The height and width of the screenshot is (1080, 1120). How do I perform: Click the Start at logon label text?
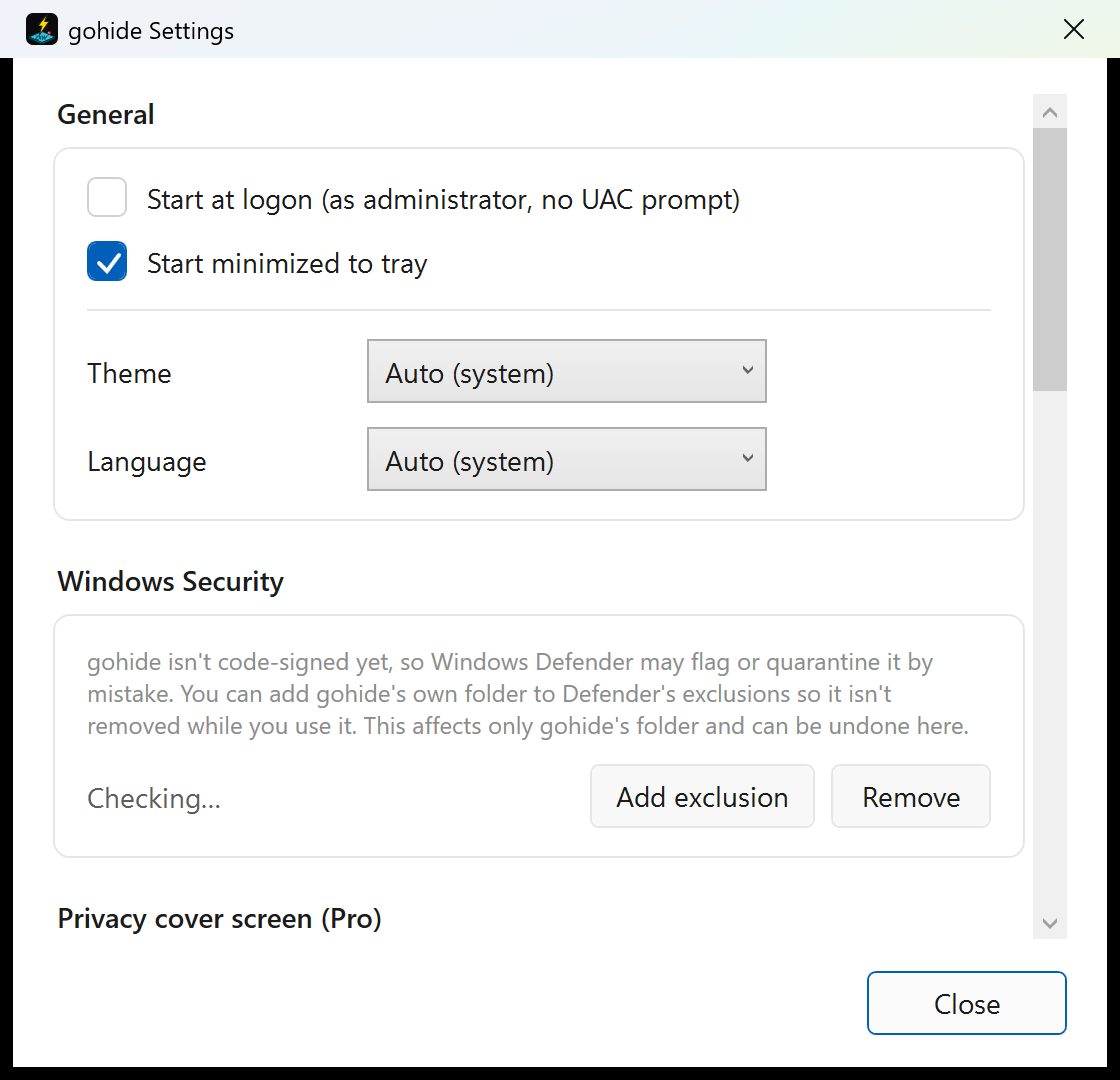click(443, 199)
